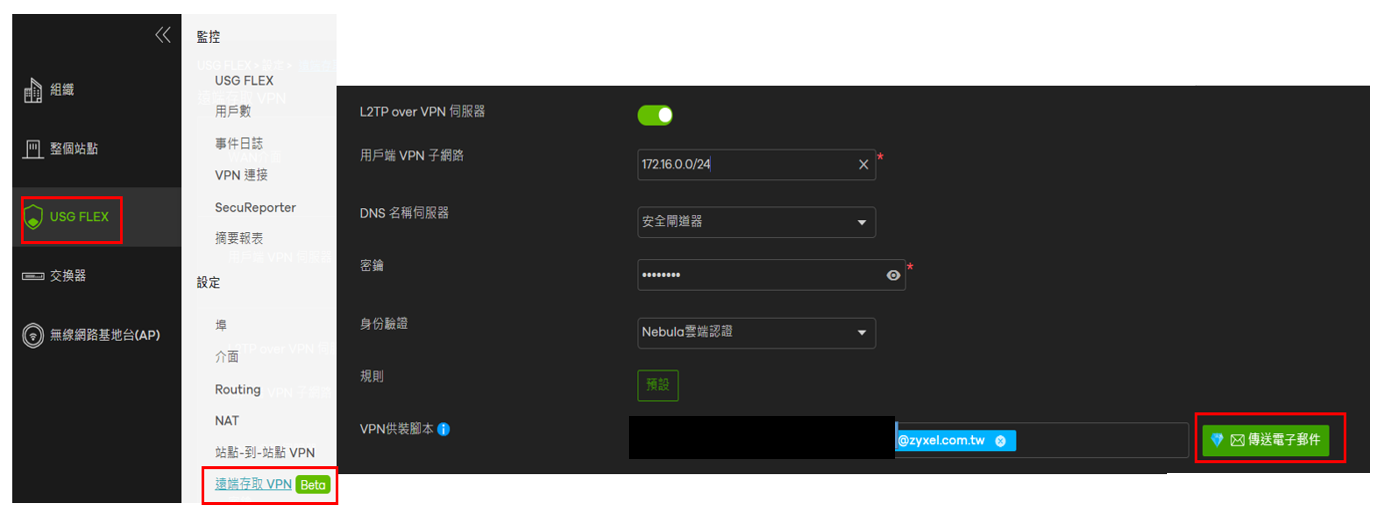Click the 交換器 switch icon
Screen dimensions: 1381x510
click(32, 276)
